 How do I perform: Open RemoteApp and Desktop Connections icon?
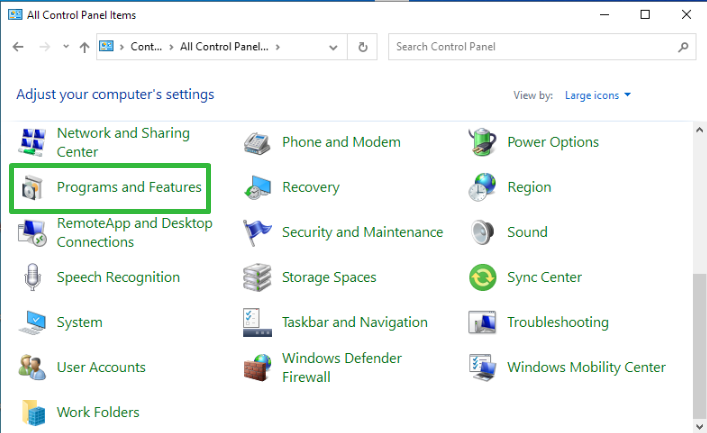[32, 232]
